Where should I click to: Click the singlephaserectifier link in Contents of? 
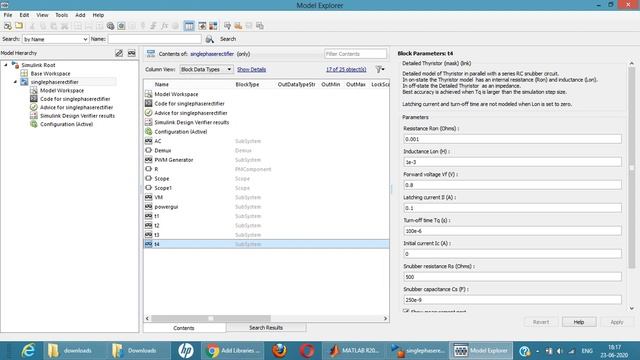[x=212, y=54]
